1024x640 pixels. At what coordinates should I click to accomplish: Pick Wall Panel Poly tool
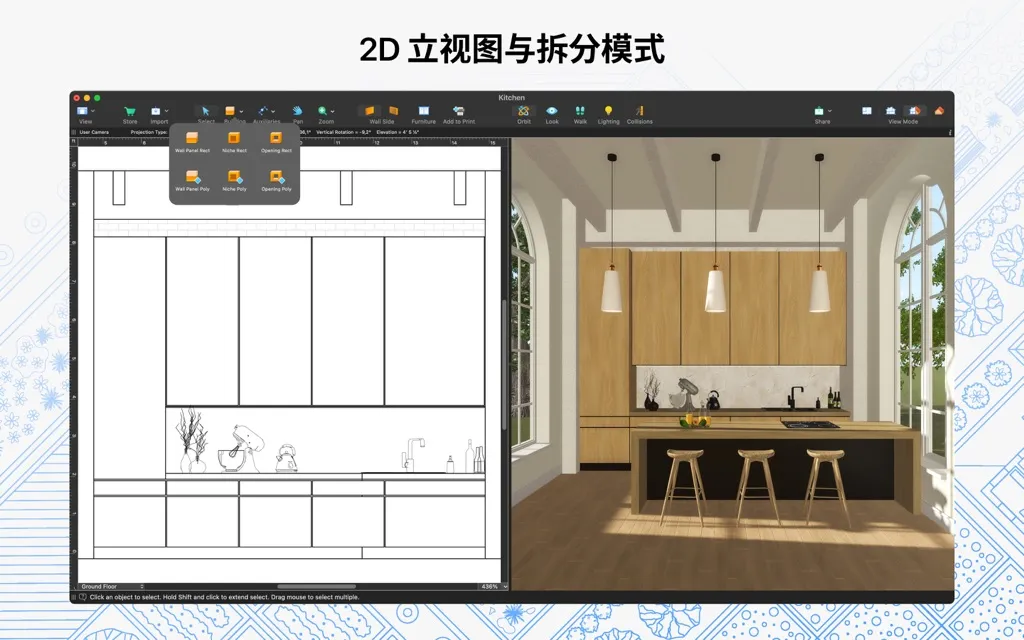[192, 176]
